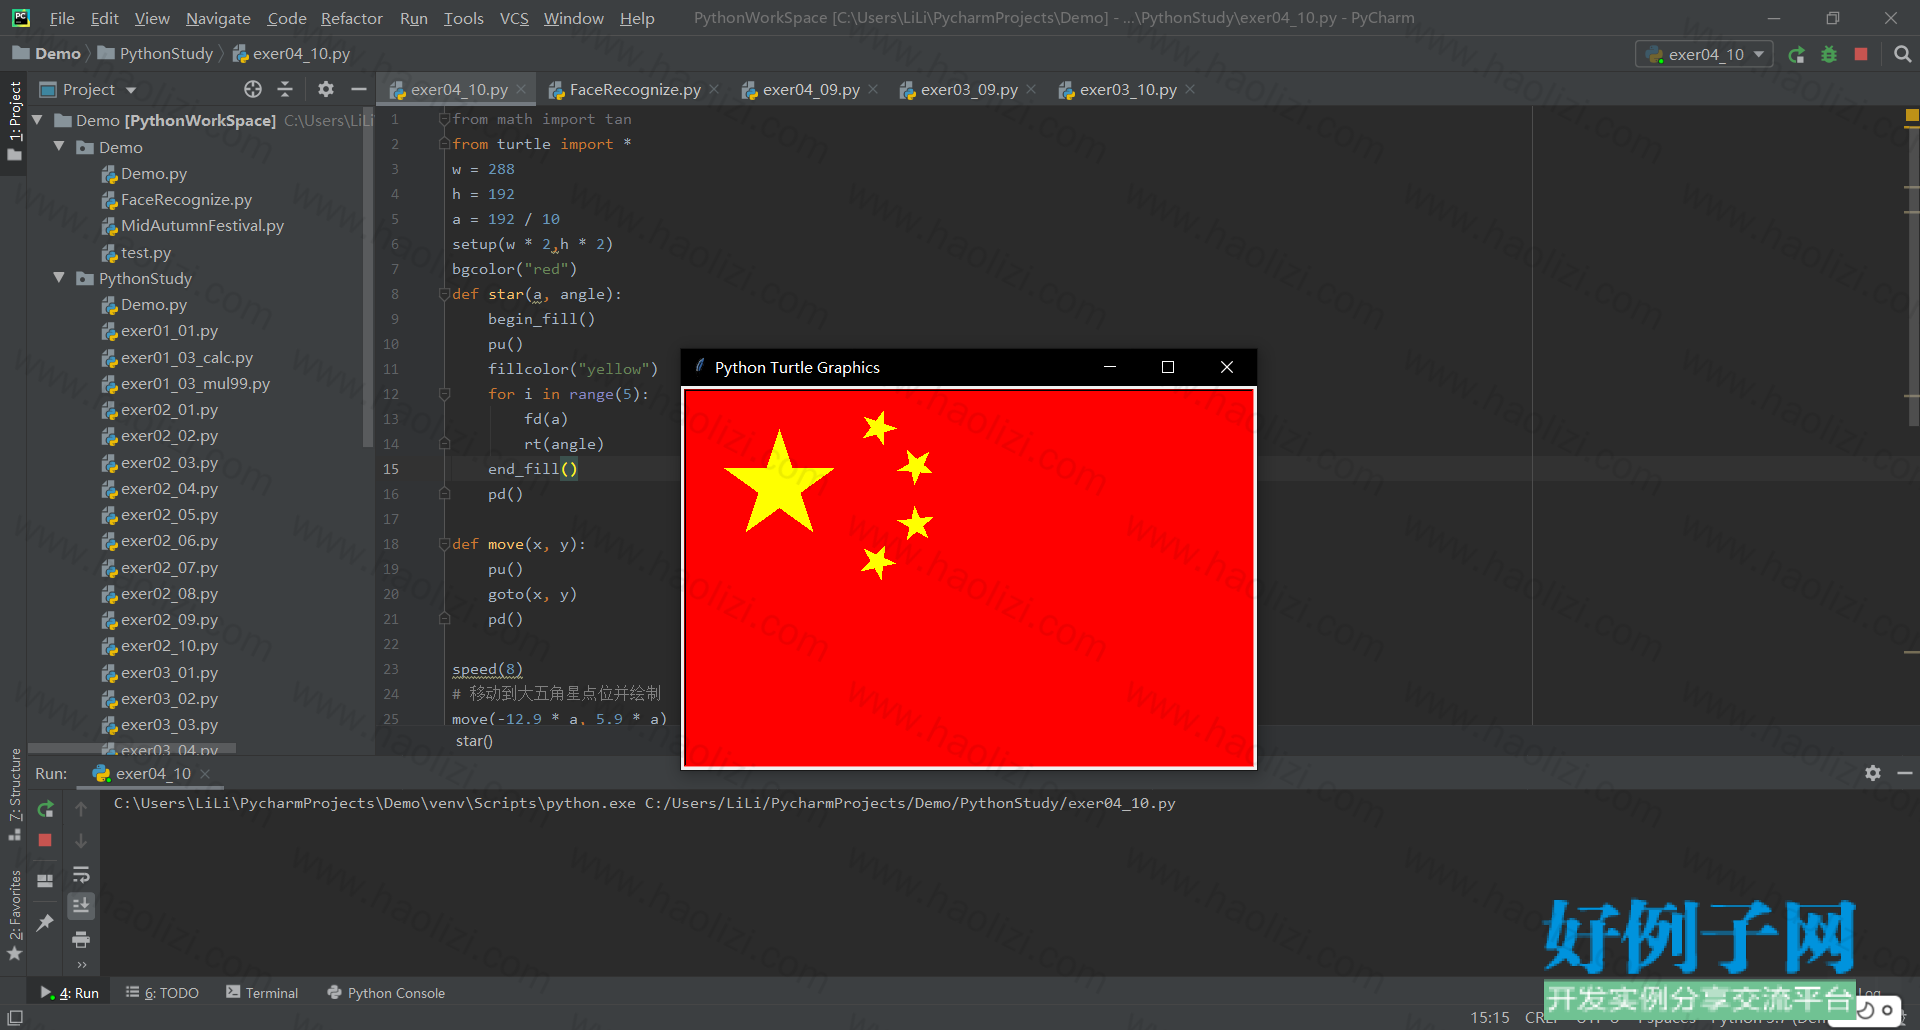Fold the move function definition
Screen dimensions: 1920x1030
[444, 544]
